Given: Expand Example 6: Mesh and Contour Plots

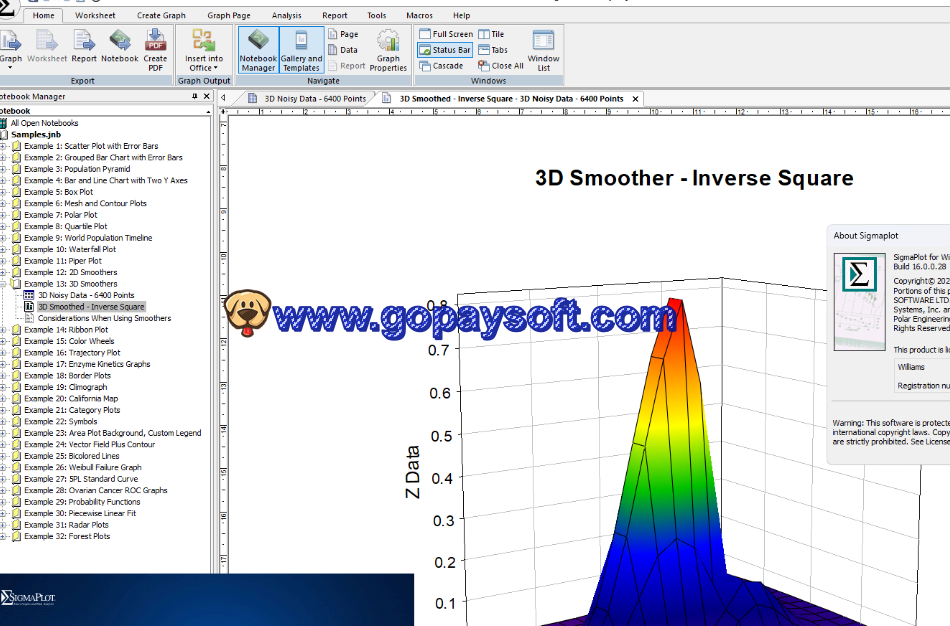Looking at the screenshot, I should pyautogui.click(x=3, y=204).
